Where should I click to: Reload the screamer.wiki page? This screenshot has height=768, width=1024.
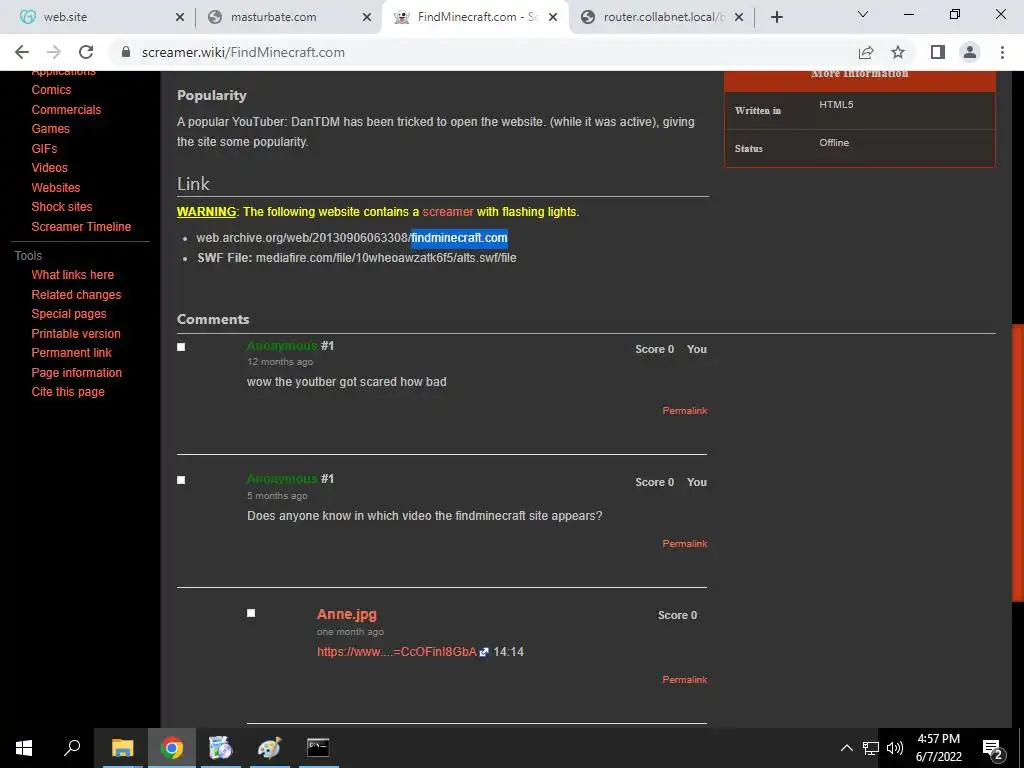tap(86, 52)
